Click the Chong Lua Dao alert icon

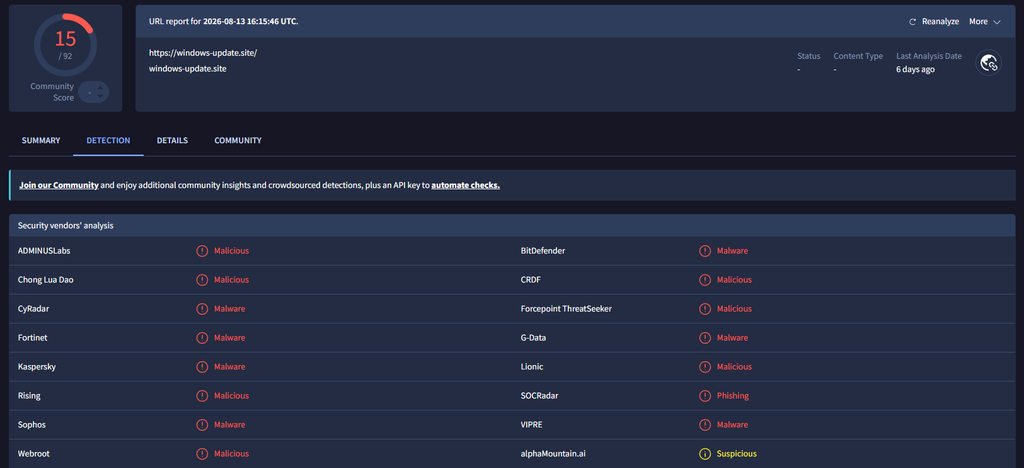[202, 279]
